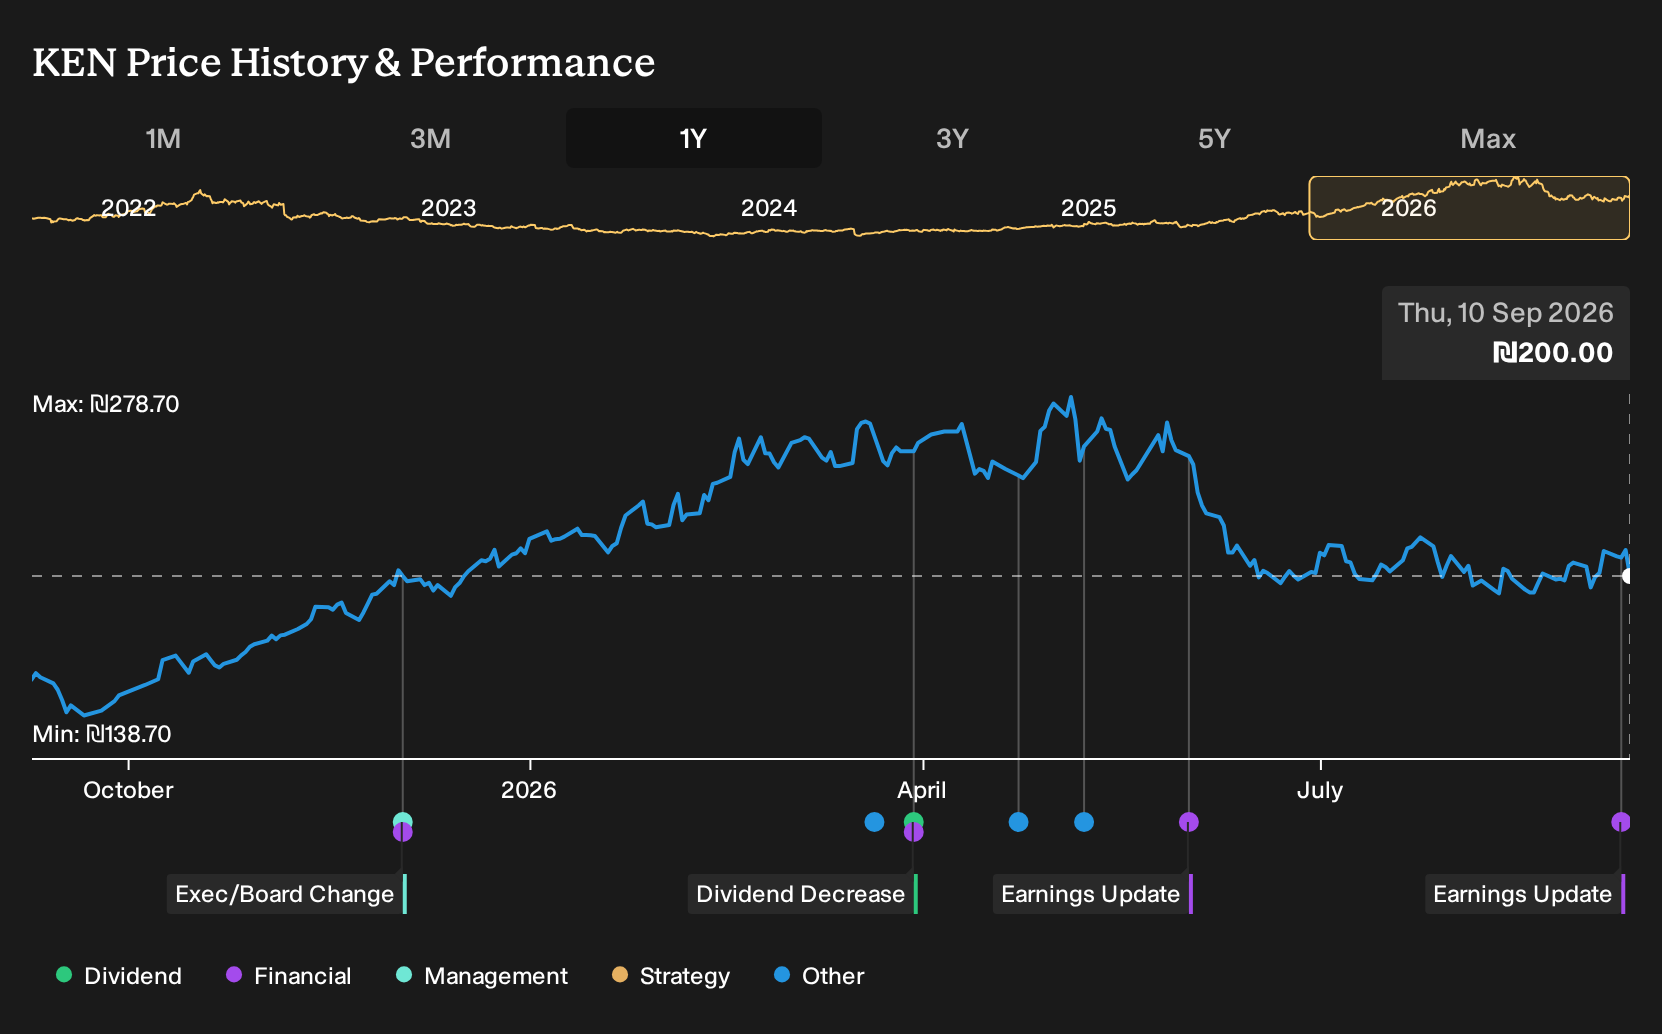Viewport: 1662px width, 1034px height.
Task: Click the KEN Price History & Performance title
Action: tap(344, 62)
